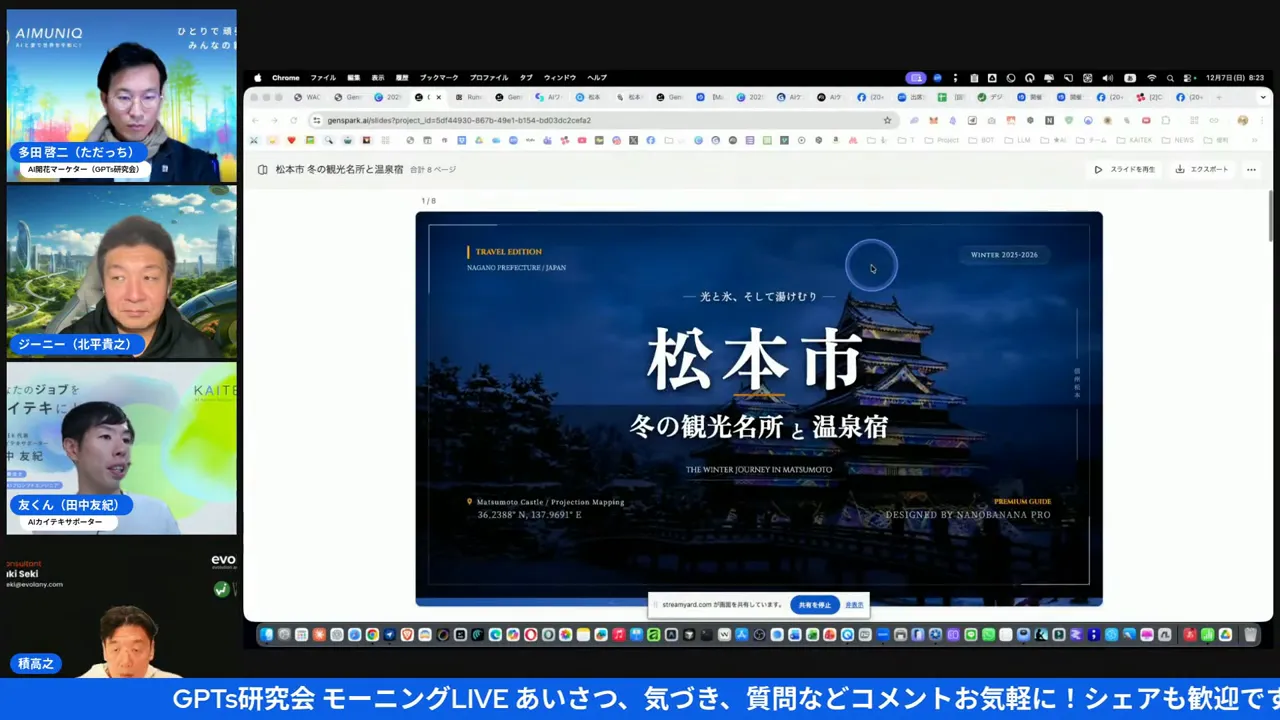Open the ブックマーク menu in the menu bar
The height and width of the screenshot is (720, 1280).
[438, 77]
